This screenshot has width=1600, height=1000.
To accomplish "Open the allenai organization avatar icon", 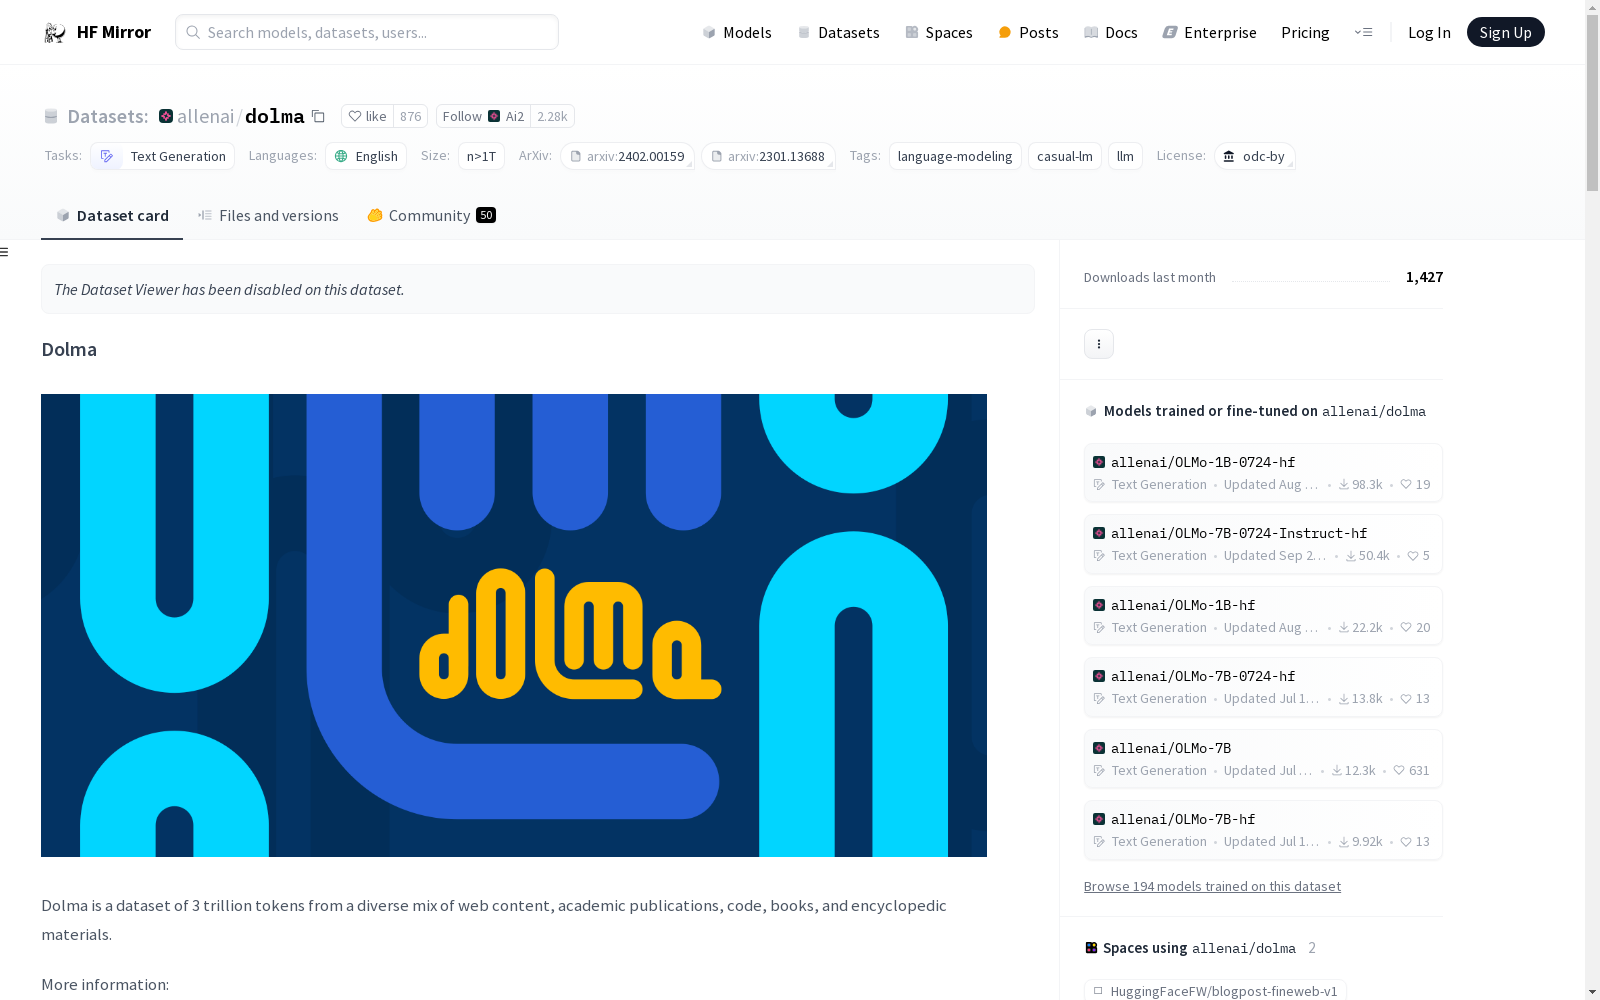I will (166, 116).
